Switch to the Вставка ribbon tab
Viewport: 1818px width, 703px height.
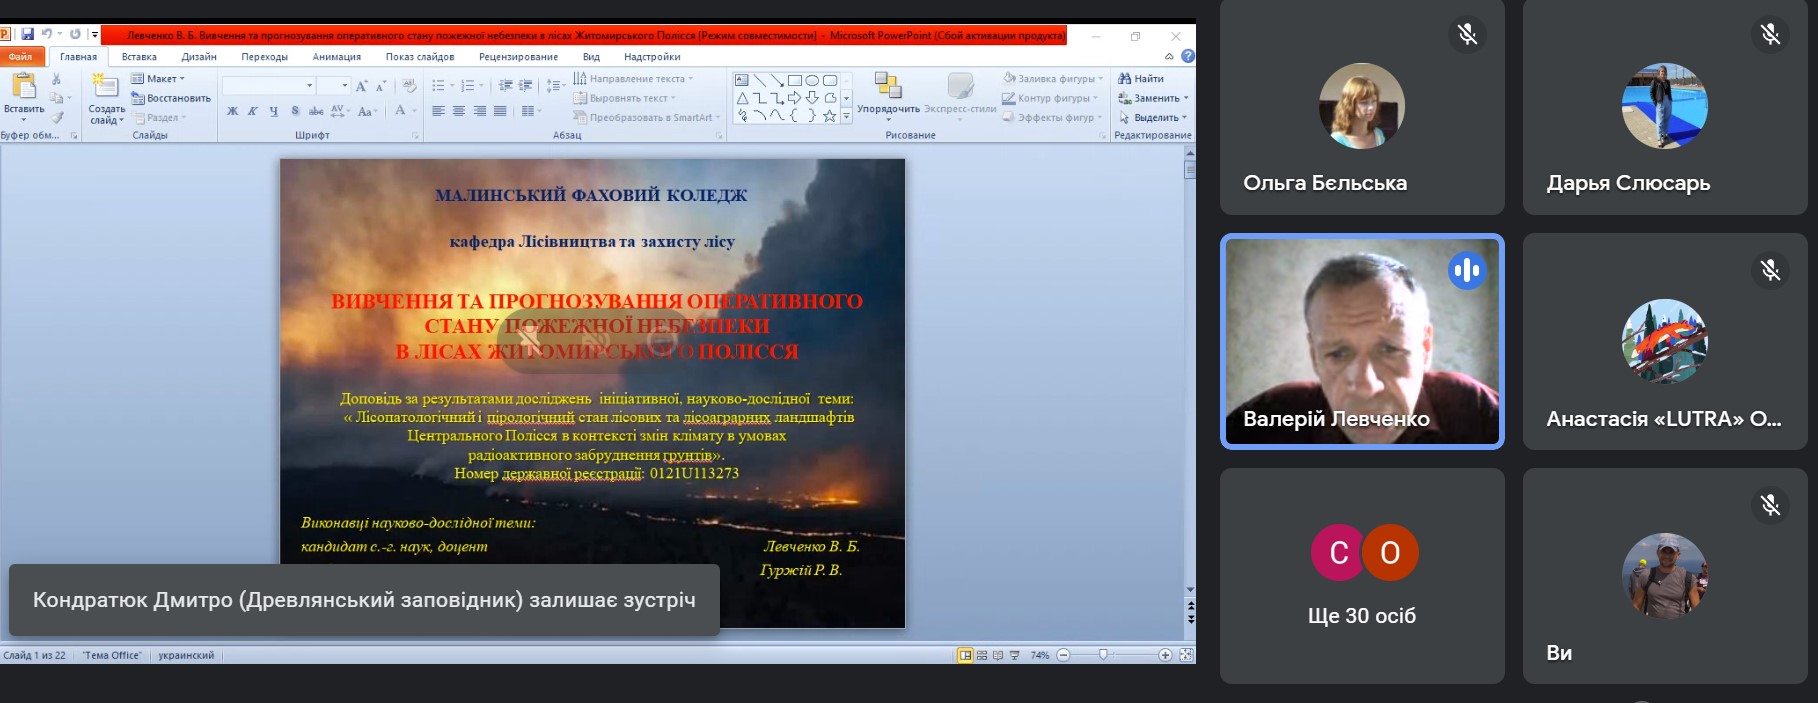coord(139,57)
